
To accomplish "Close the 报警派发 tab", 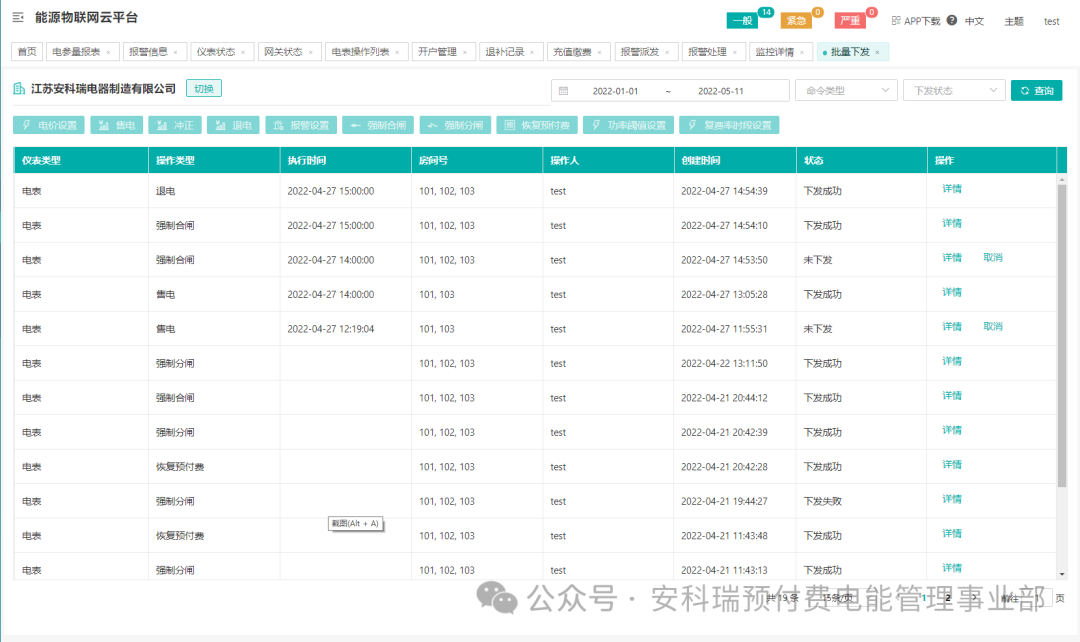I will click(x=667, y=52).
